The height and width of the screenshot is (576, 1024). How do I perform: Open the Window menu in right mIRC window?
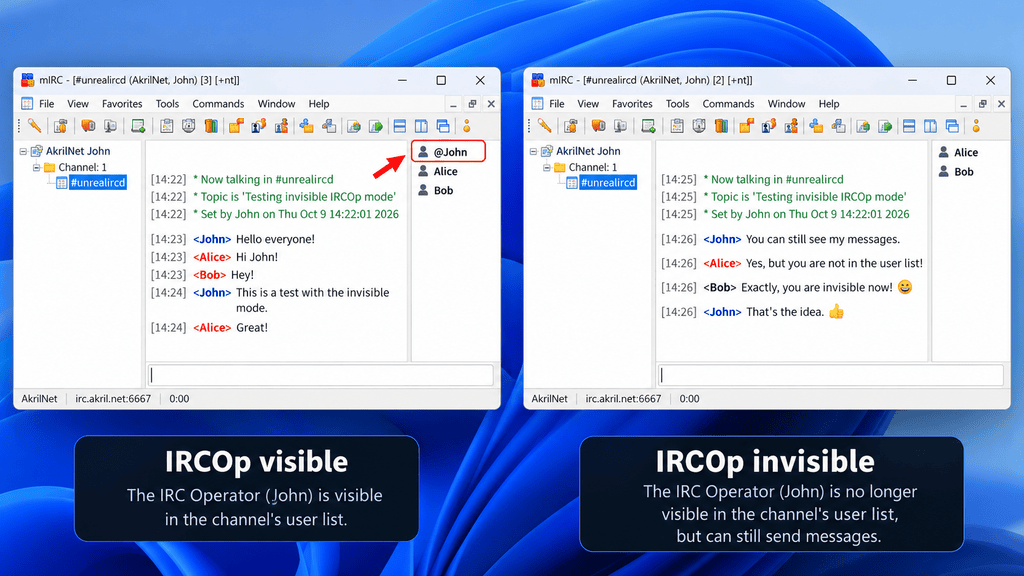(786, 104)
